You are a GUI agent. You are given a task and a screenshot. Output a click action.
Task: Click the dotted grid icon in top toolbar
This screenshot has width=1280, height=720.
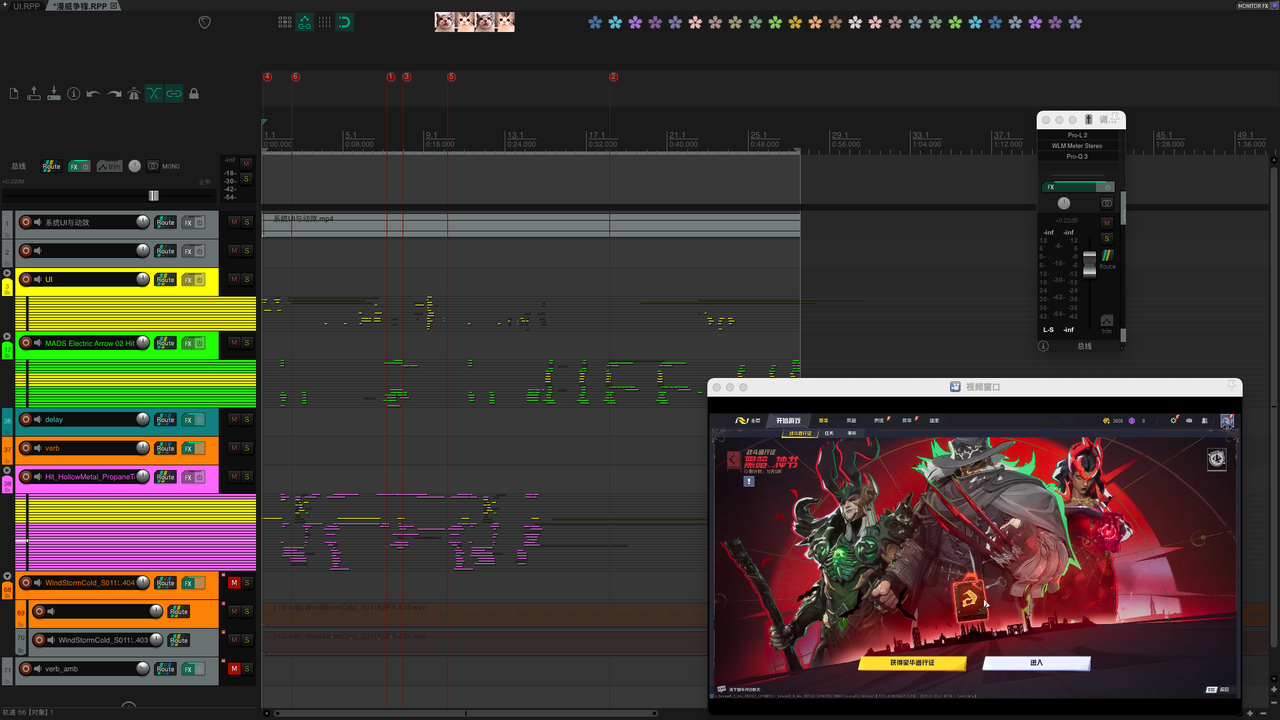point(285,22)
